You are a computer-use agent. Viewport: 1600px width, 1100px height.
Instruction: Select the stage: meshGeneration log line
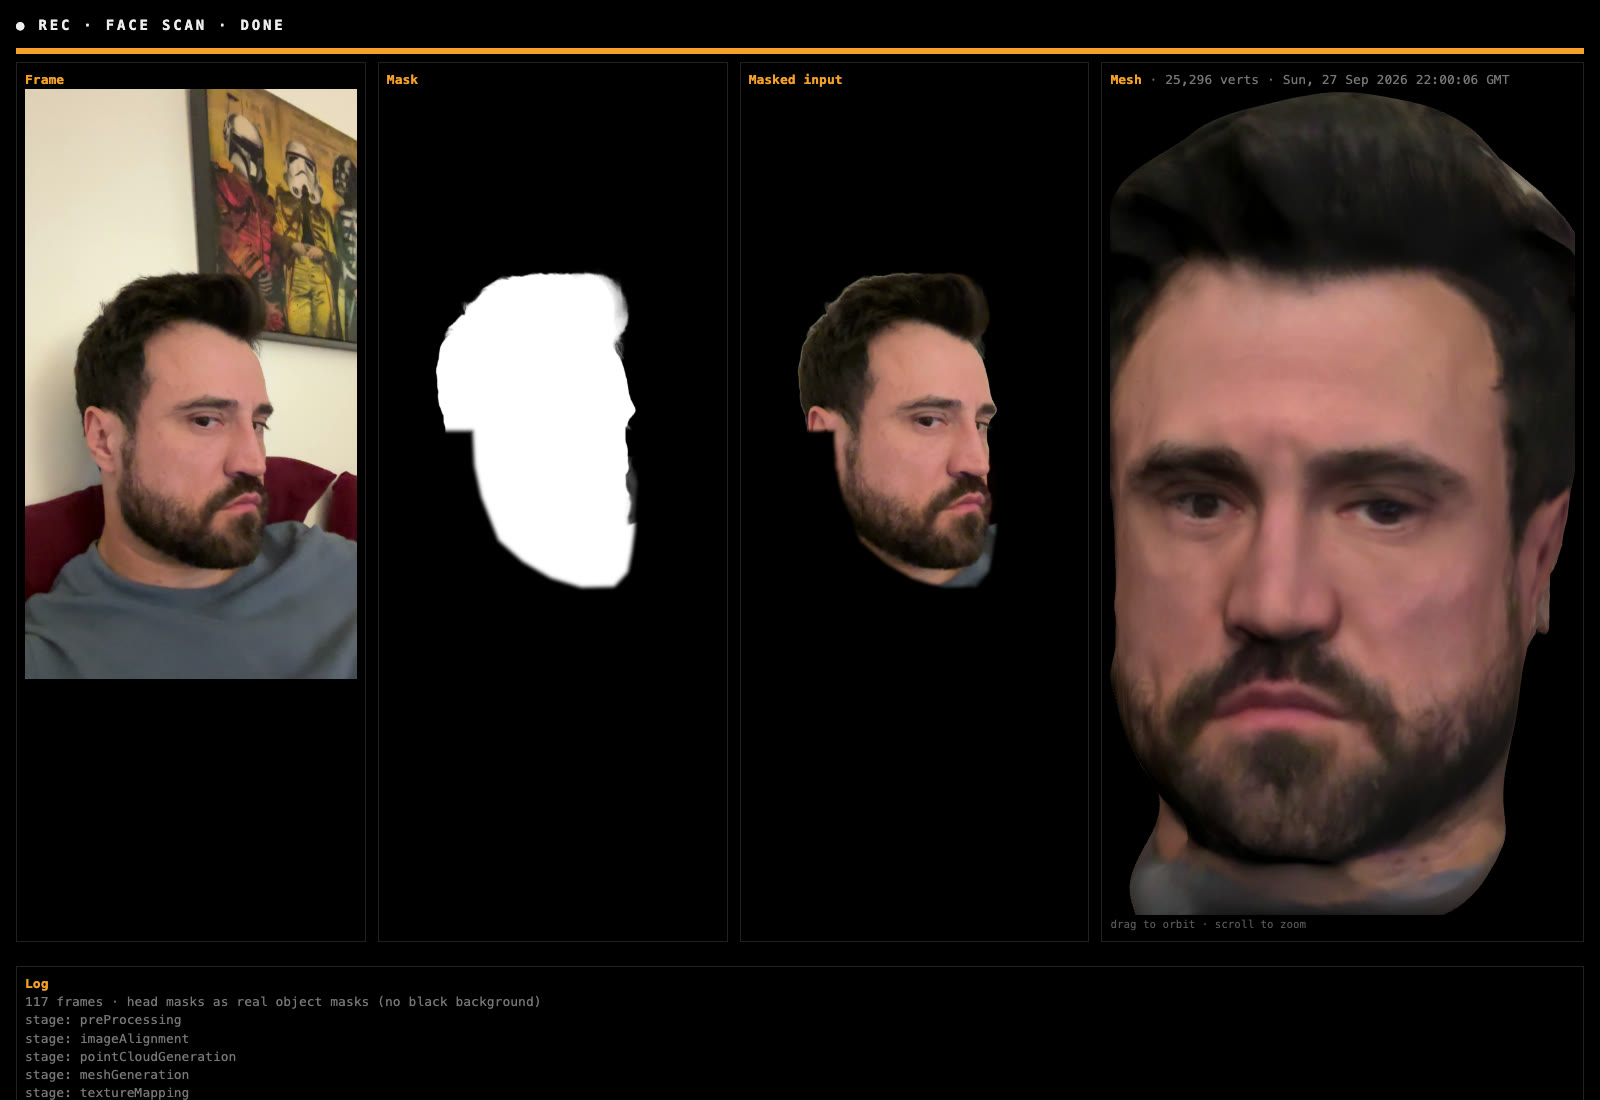coord(107,1075)
